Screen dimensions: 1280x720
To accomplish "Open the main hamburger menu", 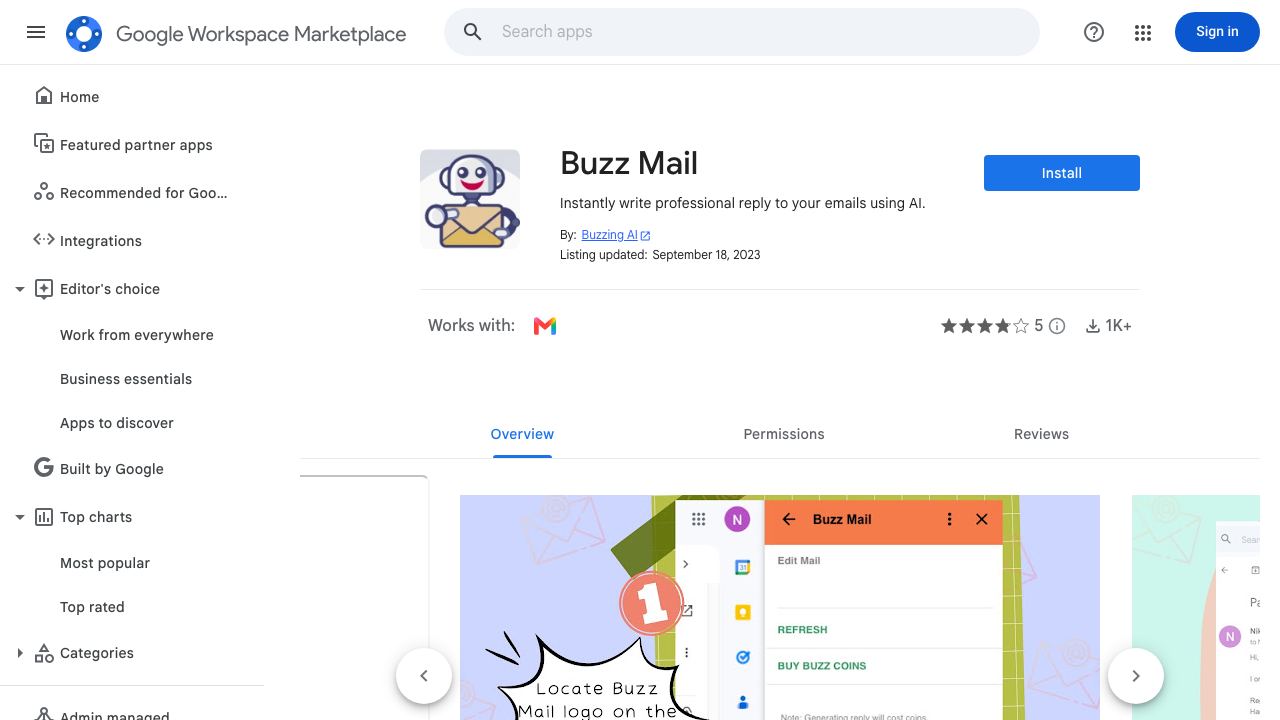I will [x=36, y=32].
